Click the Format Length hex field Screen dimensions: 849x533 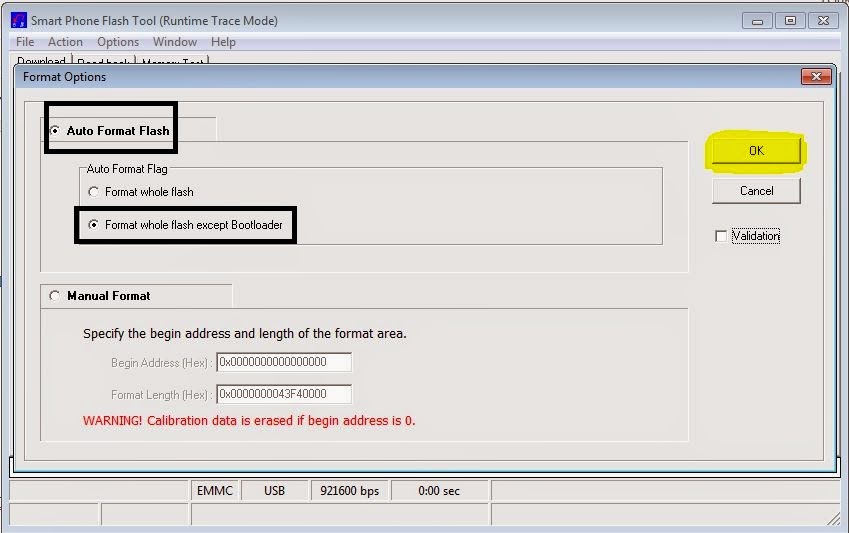284,394
